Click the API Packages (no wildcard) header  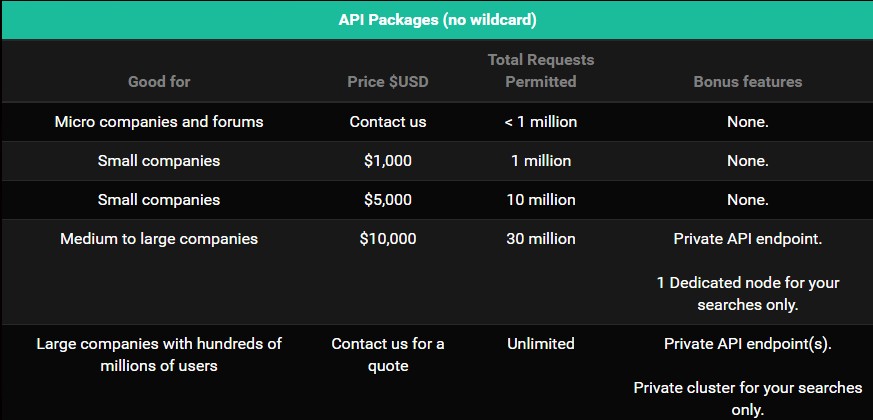click(x=437, y=20)
